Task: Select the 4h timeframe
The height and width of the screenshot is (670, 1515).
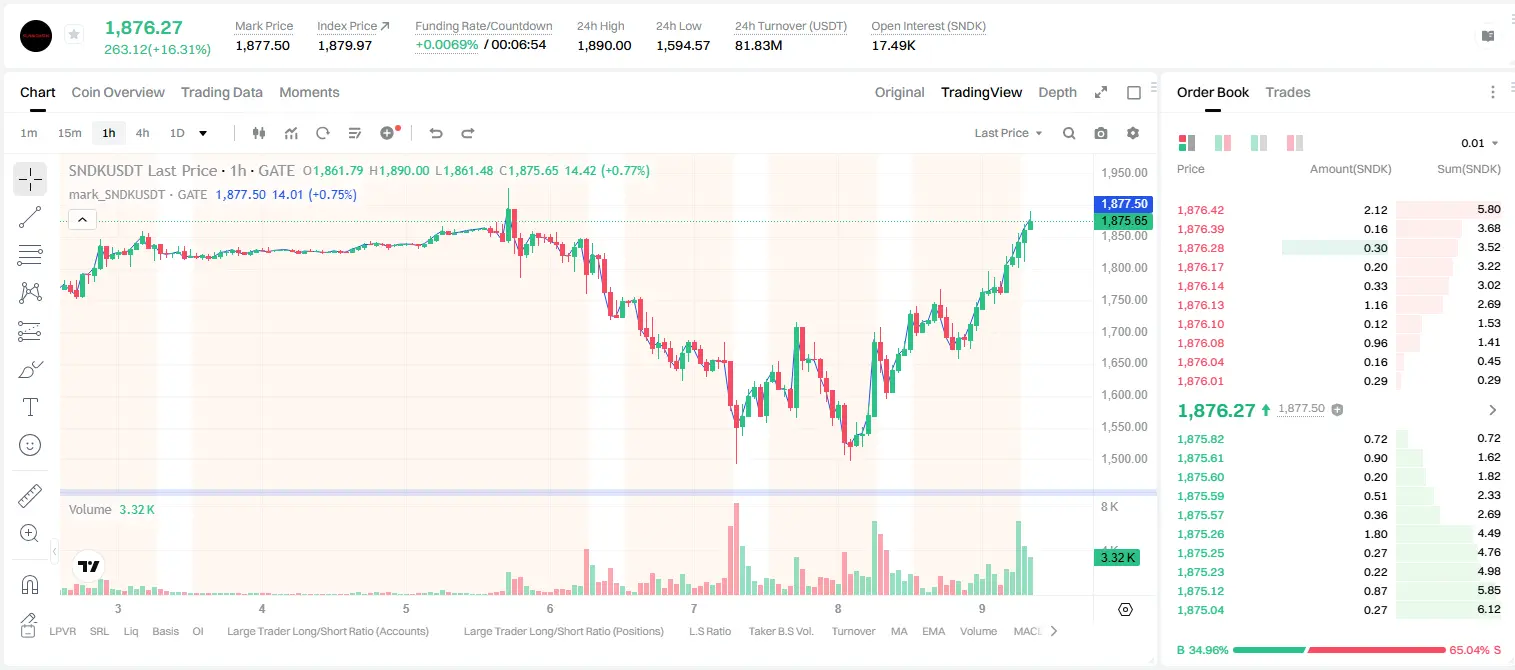Action: pyautogui.click(x=142, y=133)
